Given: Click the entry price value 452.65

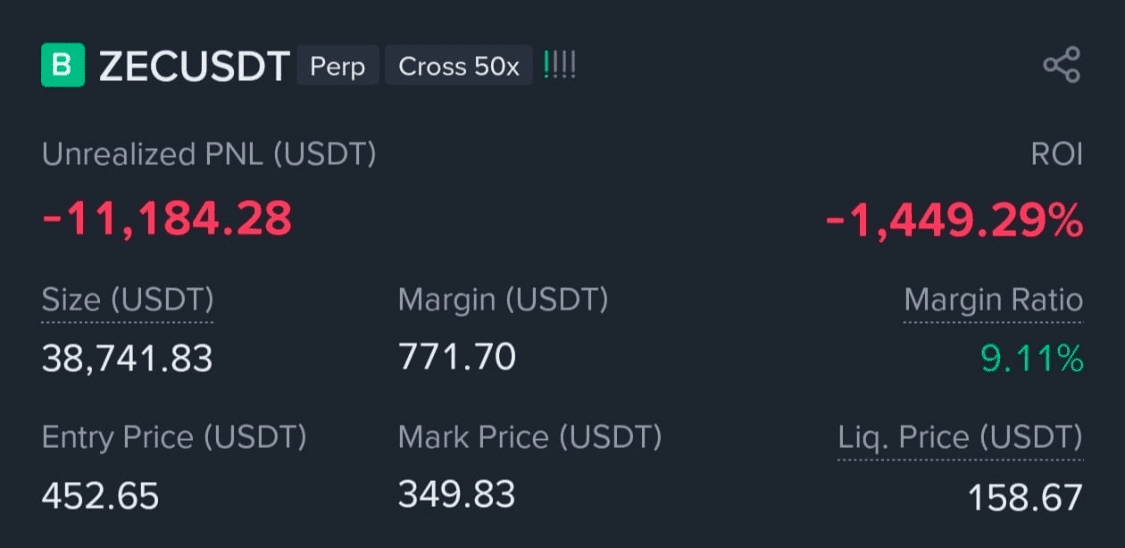Looking at the screenshot, I should click(x=100, y=495).
